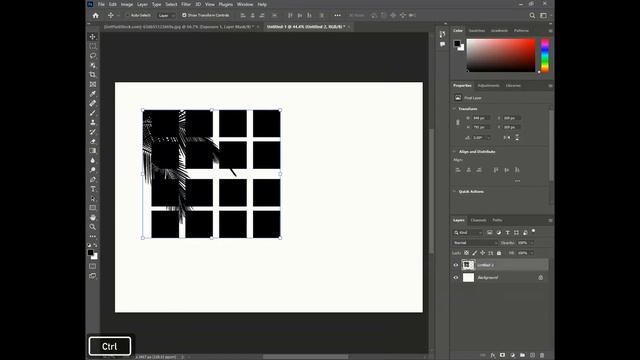Collapse the Quick Actions section
Screen dimensions: 640x360
tap(455, 191)
